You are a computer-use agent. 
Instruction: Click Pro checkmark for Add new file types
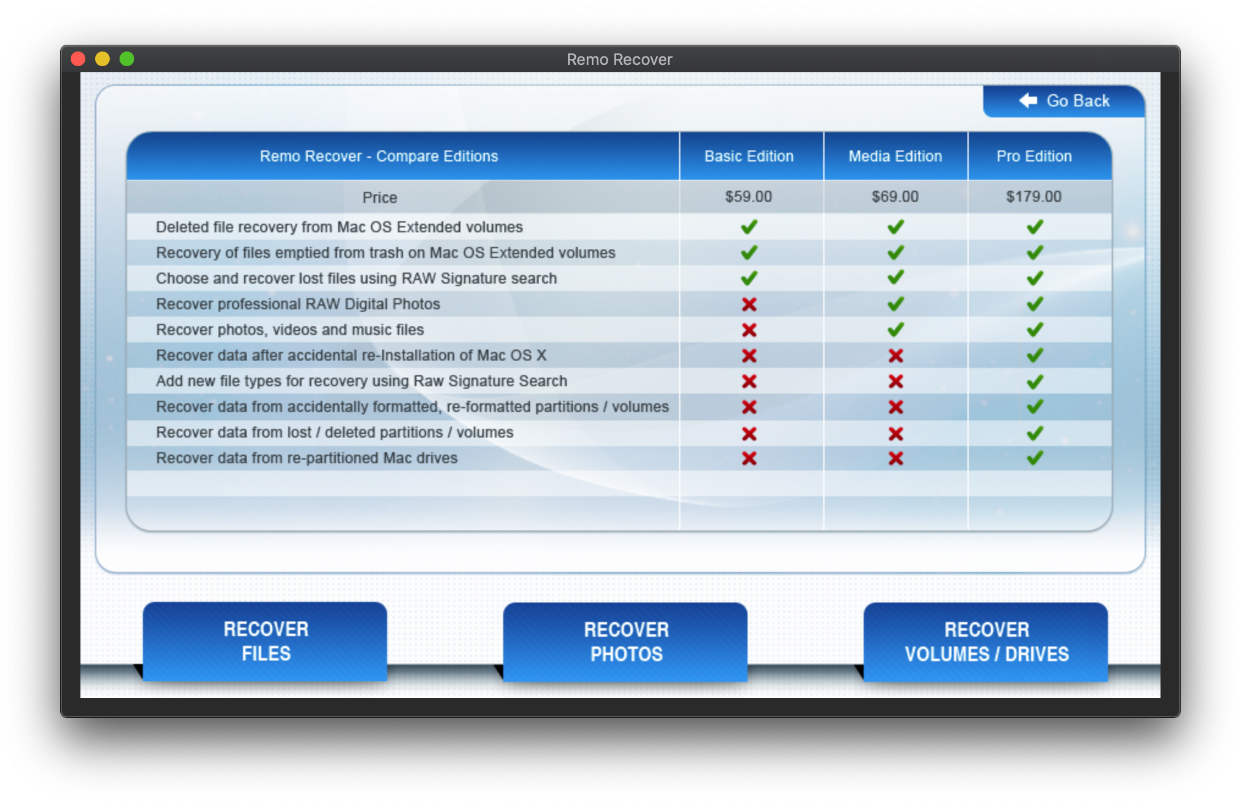1034,381
